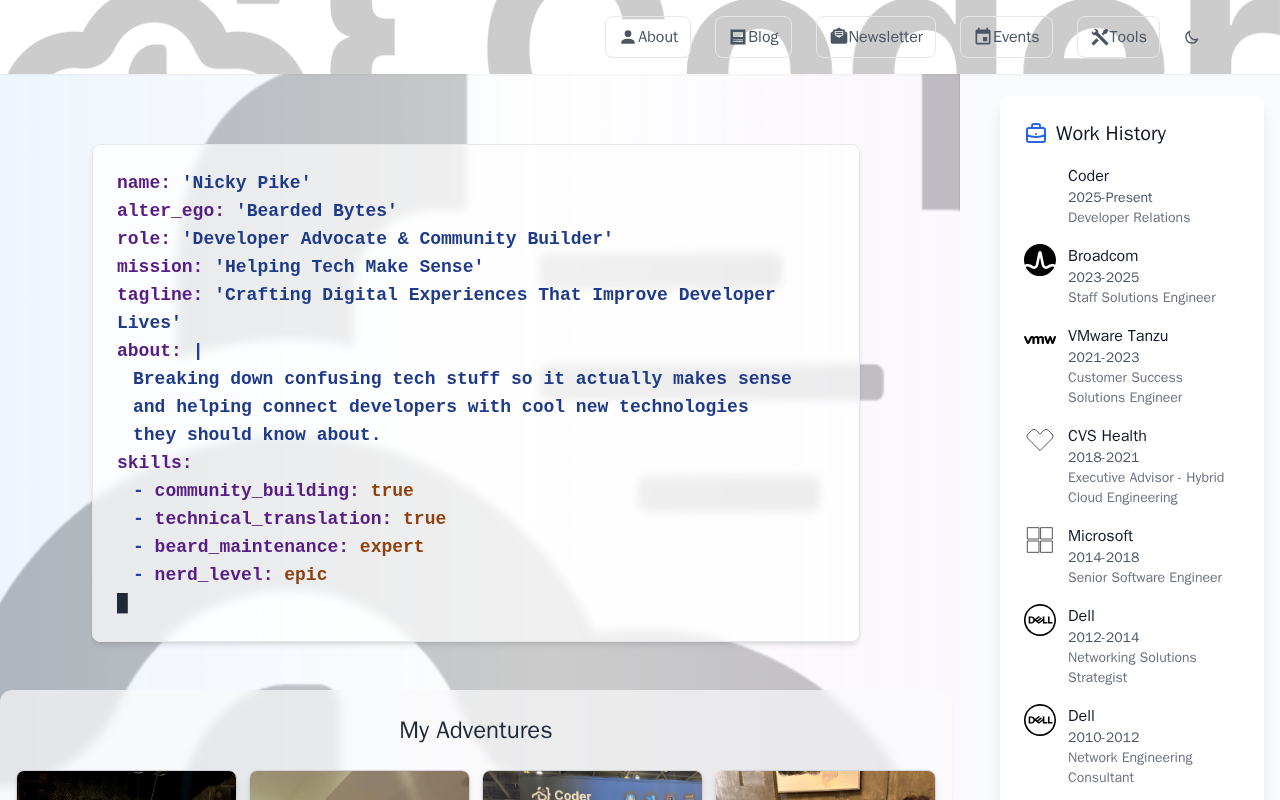
Task: Select the Broadcom company name
Action: click(1103, 256)
